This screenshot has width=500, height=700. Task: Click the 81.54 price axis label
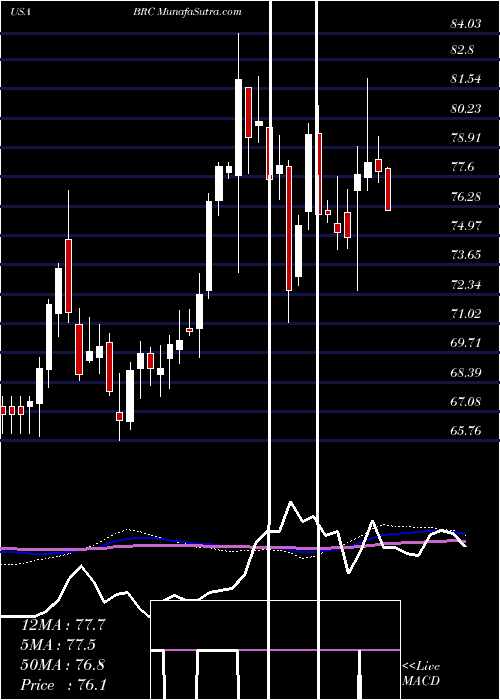tap(466, 79)
